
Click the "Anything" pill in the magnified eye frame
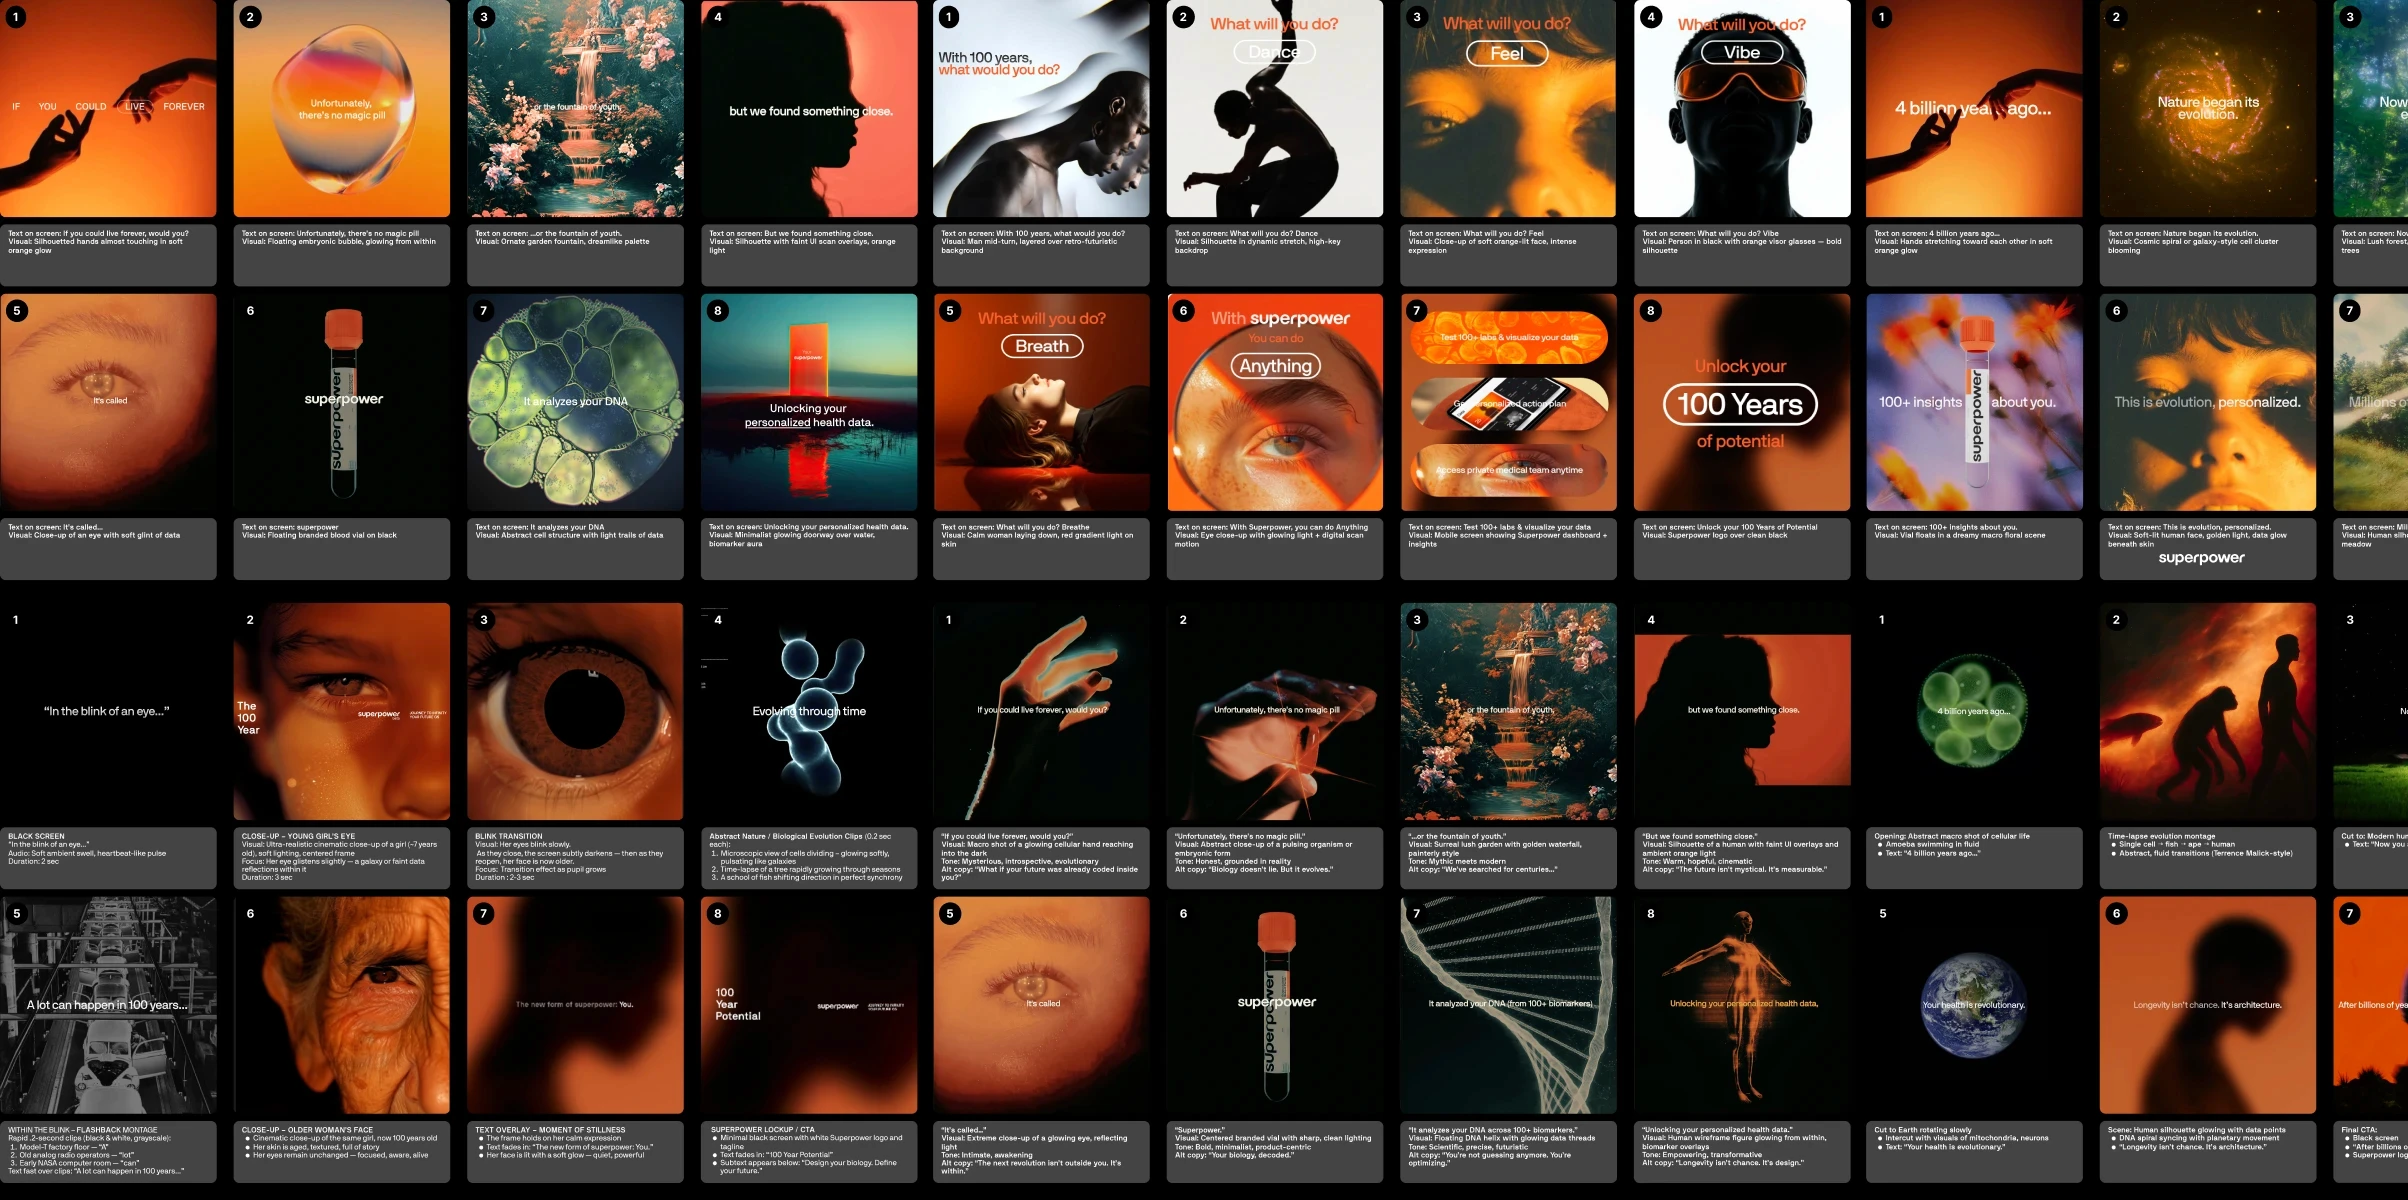coord(1275,367)
